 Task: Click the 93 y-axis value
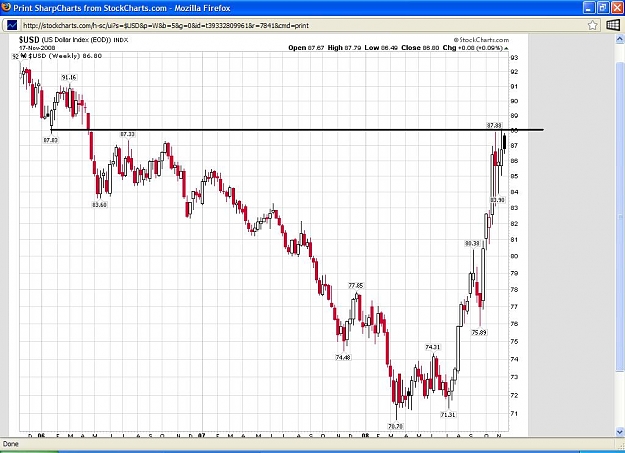pyautogui.click(x=514, y=57)
